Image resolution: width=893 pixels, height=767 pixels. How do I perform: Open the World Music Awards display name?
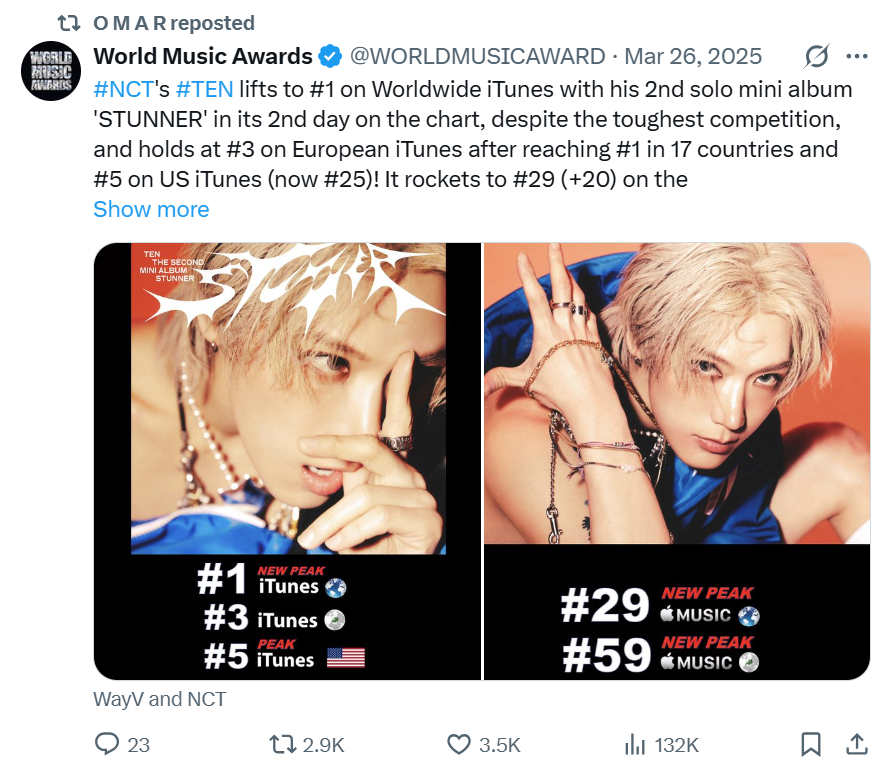pos(203,56)
